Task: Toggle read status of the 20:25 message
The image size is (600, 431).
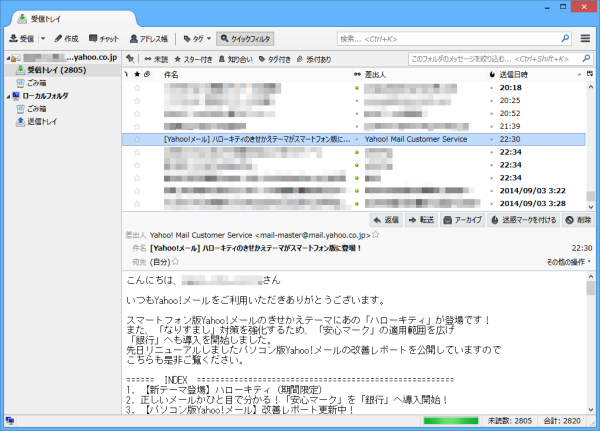Action: [357, 101]
